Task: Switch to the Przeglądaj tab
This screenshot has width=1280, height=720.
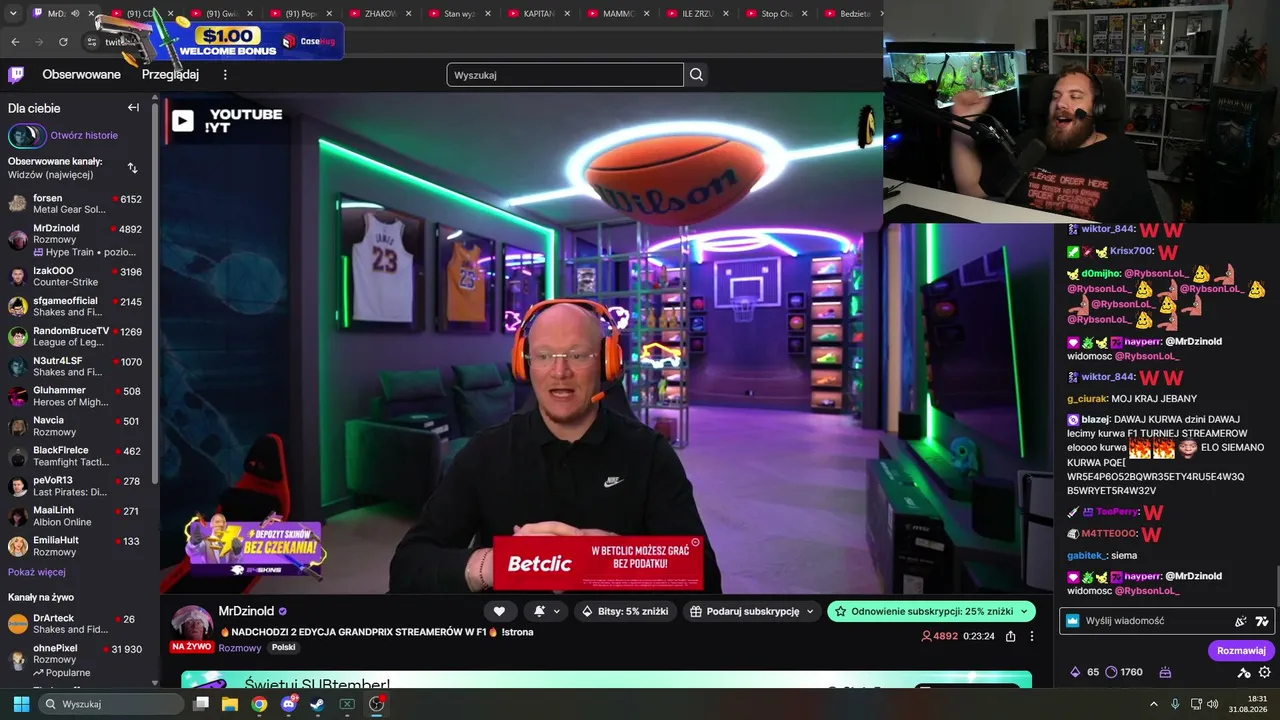Action: coord(170,75)
